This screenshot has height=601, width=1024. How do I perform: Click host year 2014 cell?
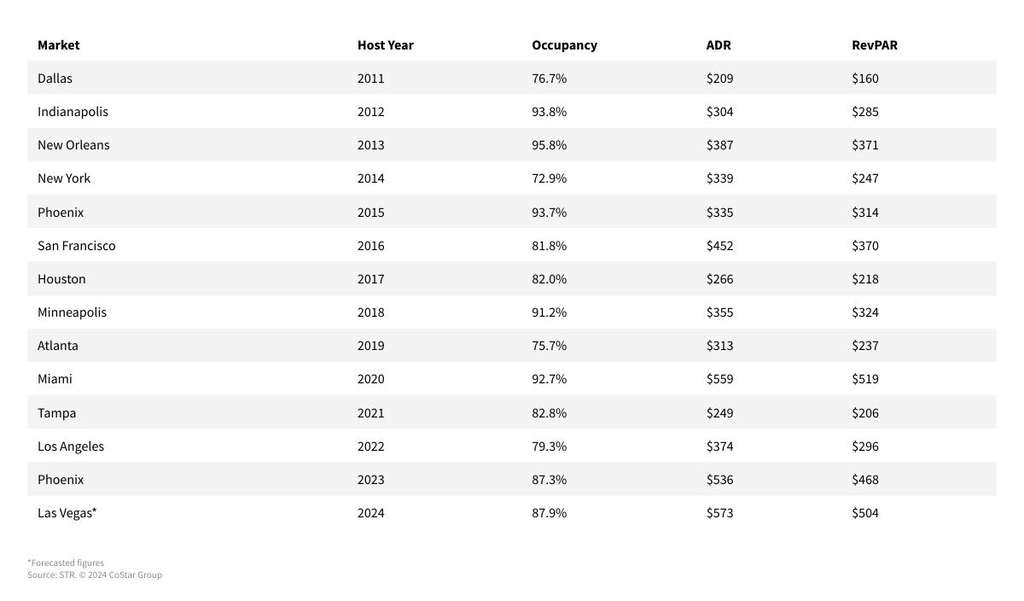click(x=371, y=179)
